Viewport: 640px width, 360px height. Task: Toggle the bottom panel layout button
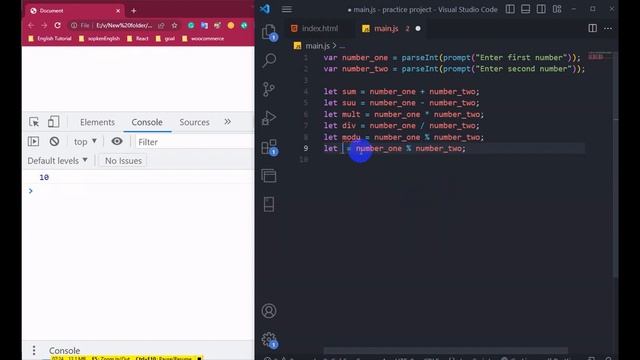pos(526,9)
